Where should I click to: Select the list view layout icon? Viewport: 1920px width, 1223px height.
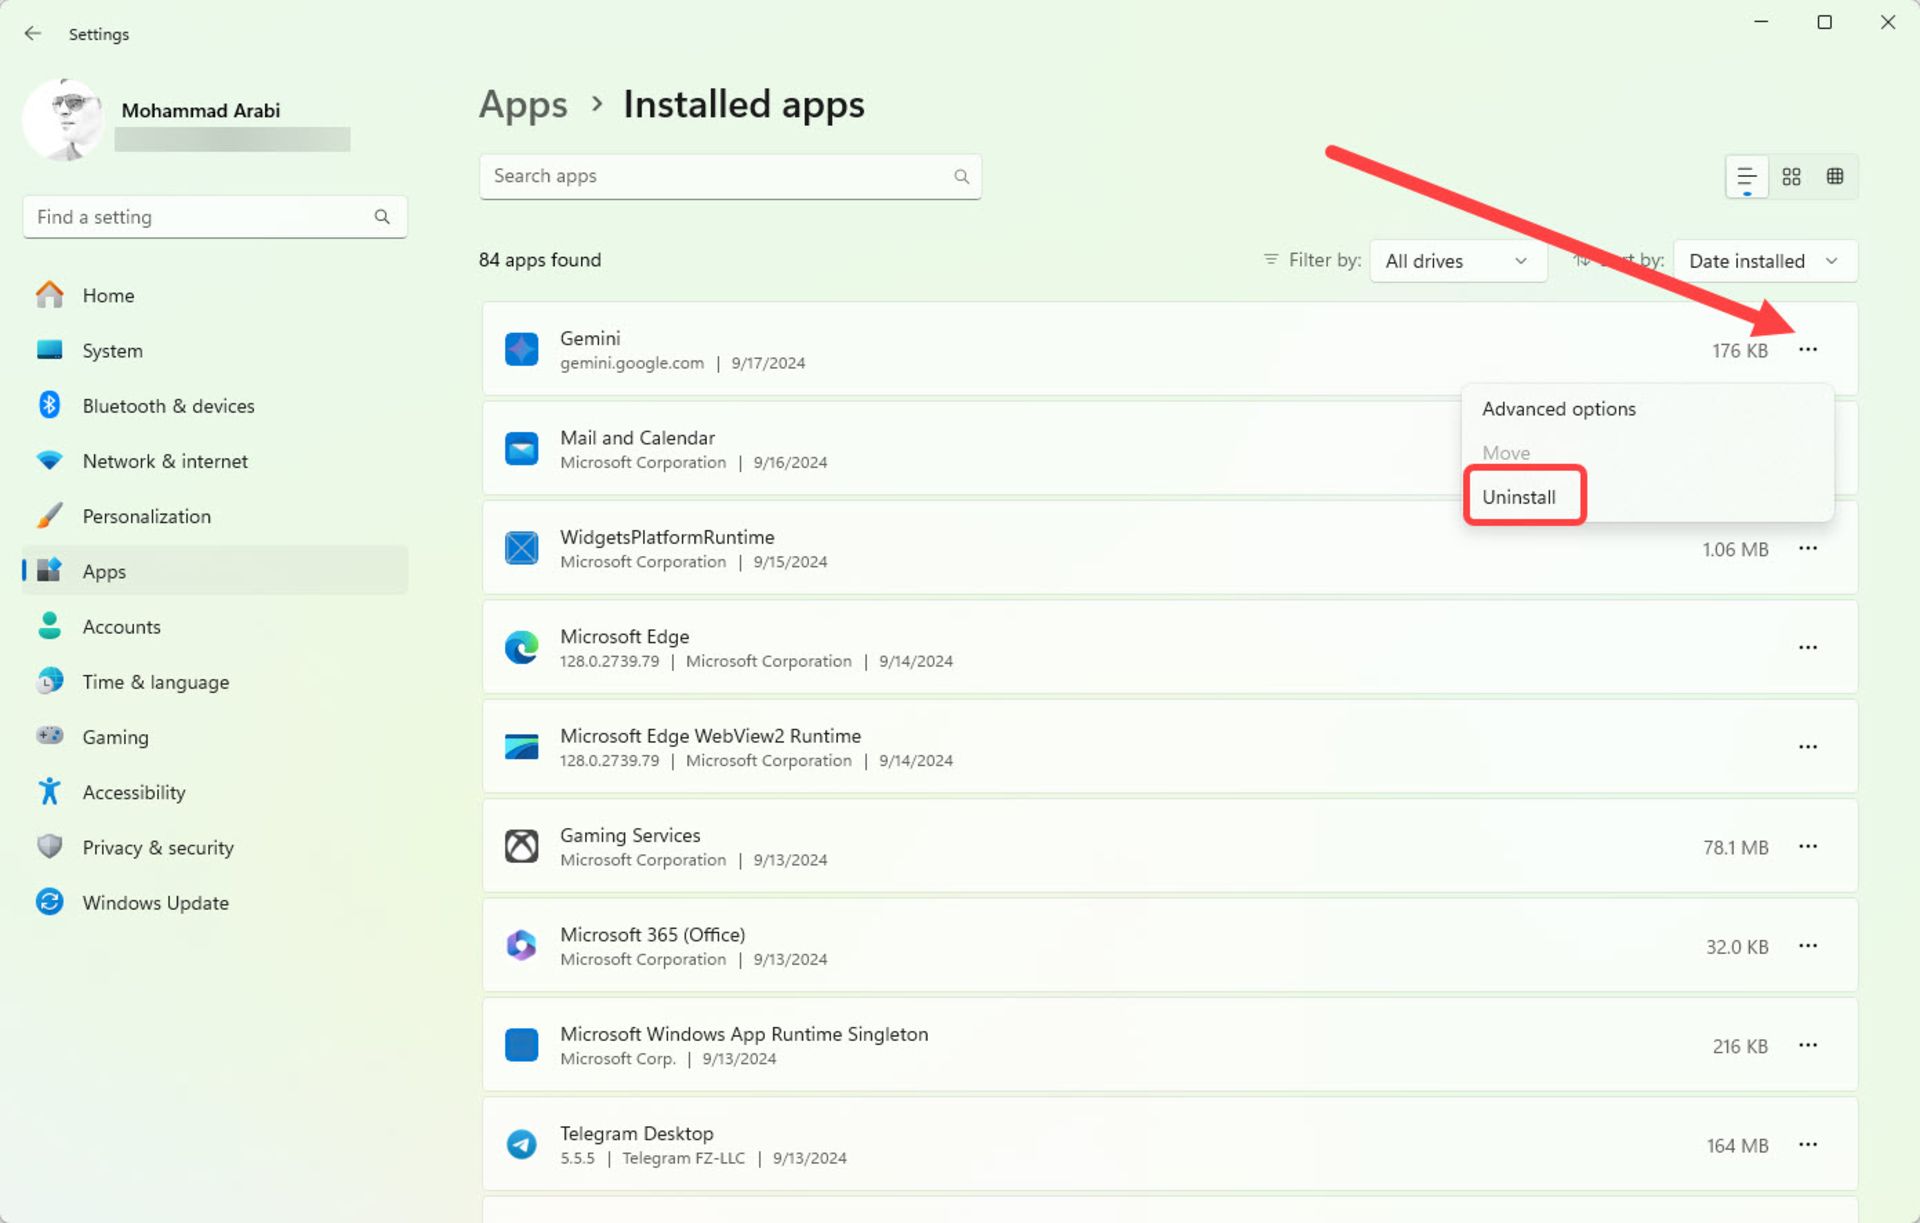click(1748, 175)
